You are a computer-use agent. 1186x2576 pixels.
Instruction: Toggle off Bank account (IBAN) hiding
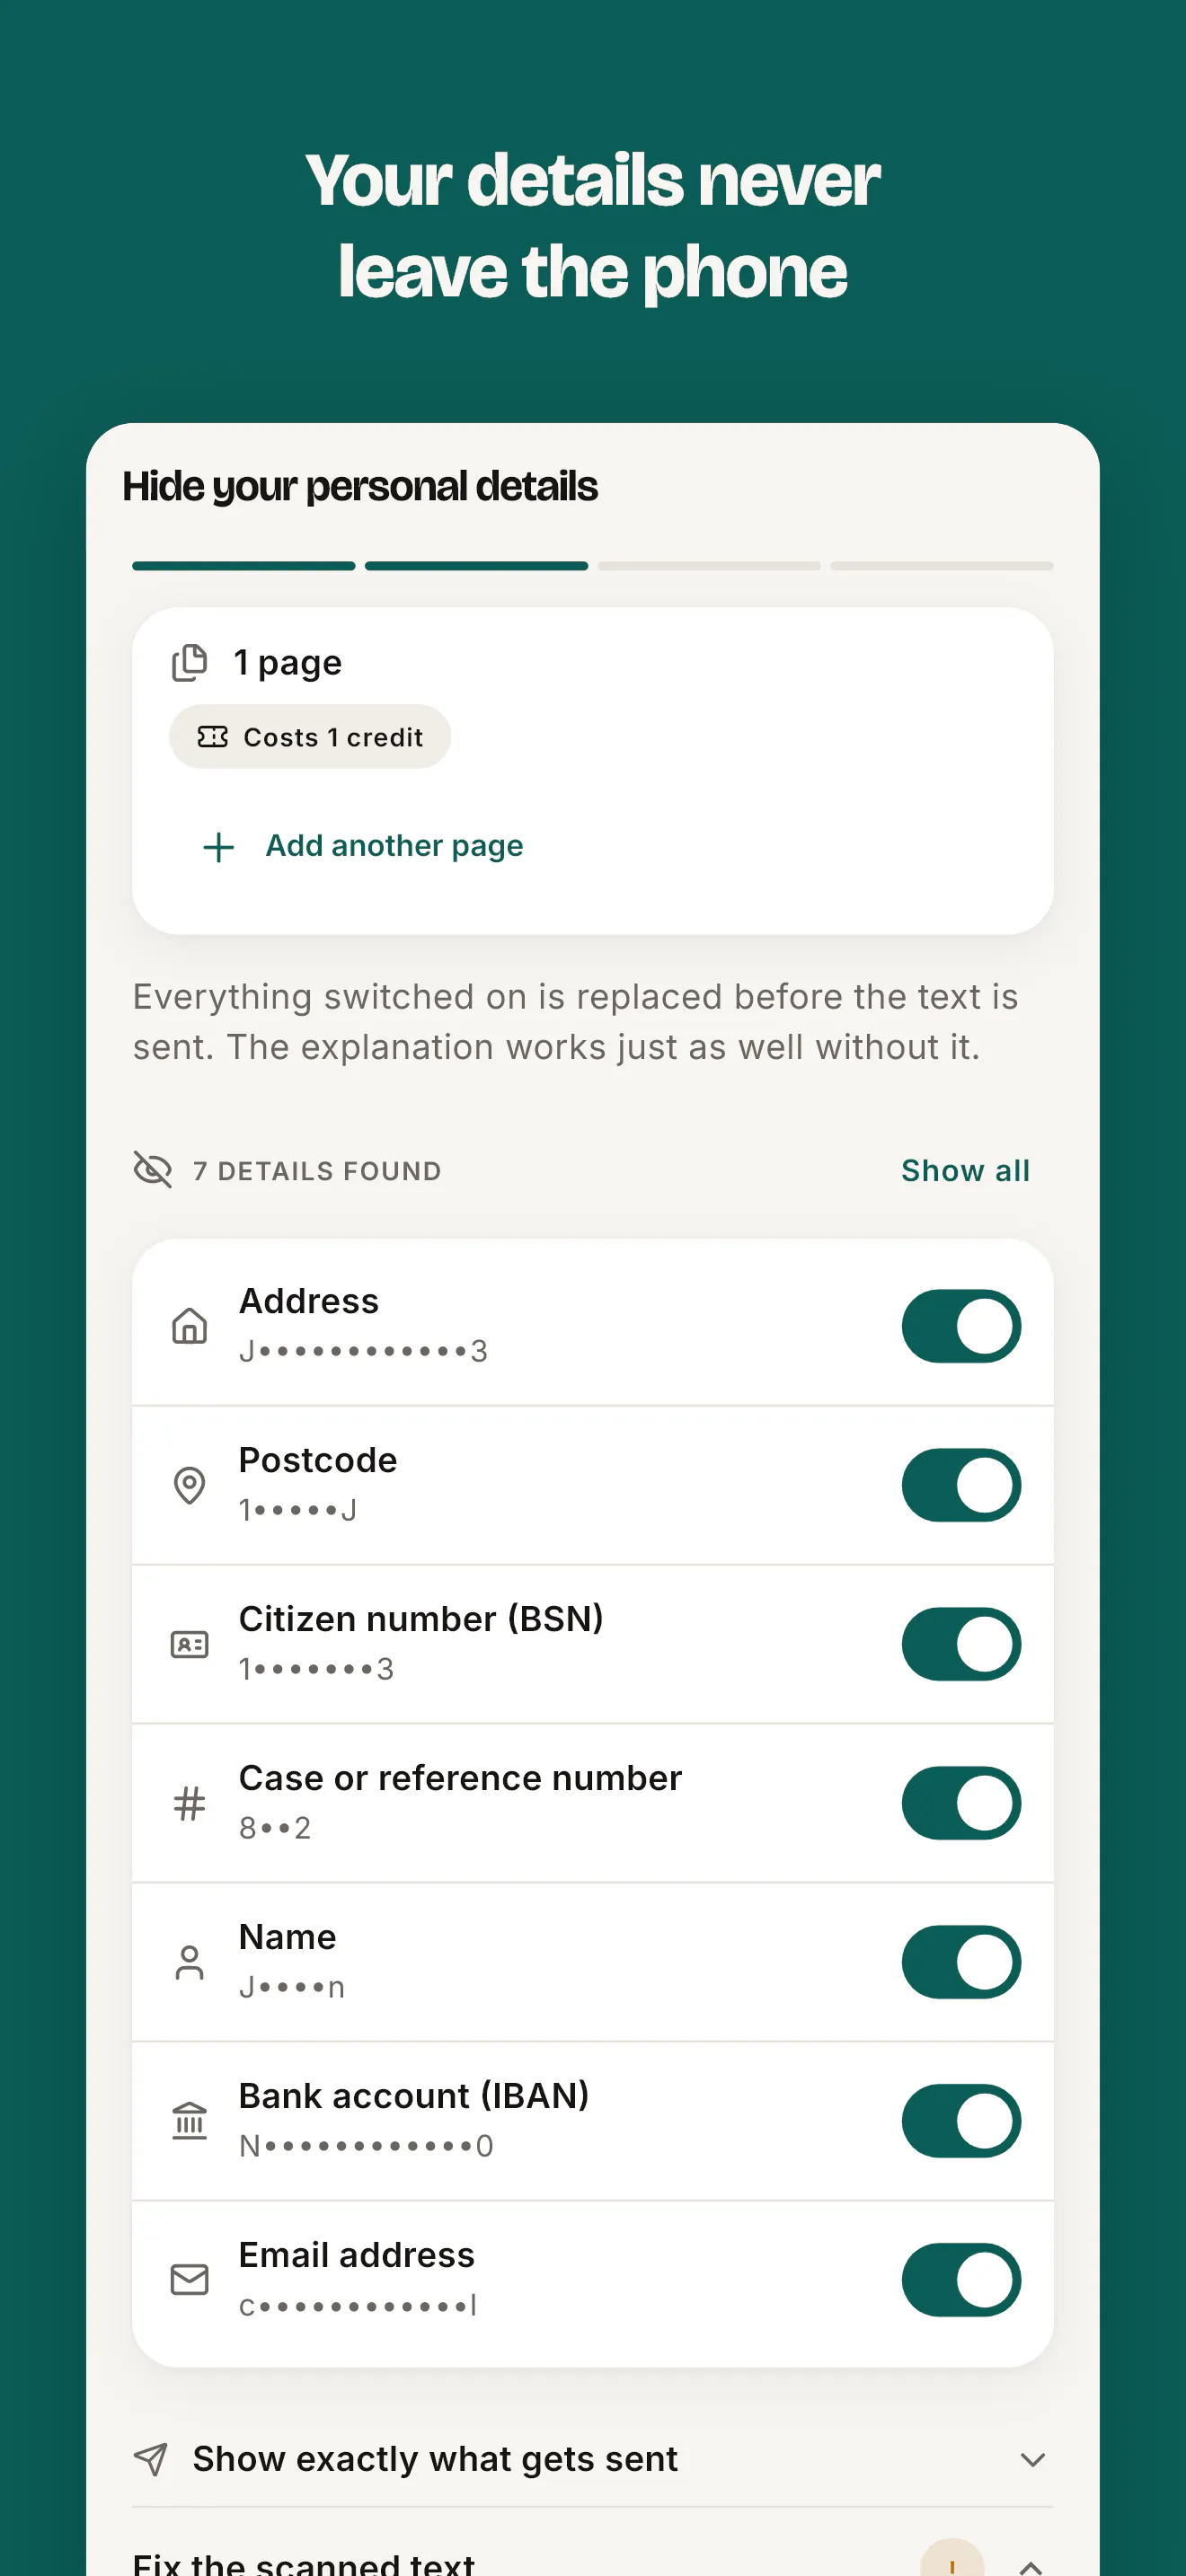[x=961, y=2121]
